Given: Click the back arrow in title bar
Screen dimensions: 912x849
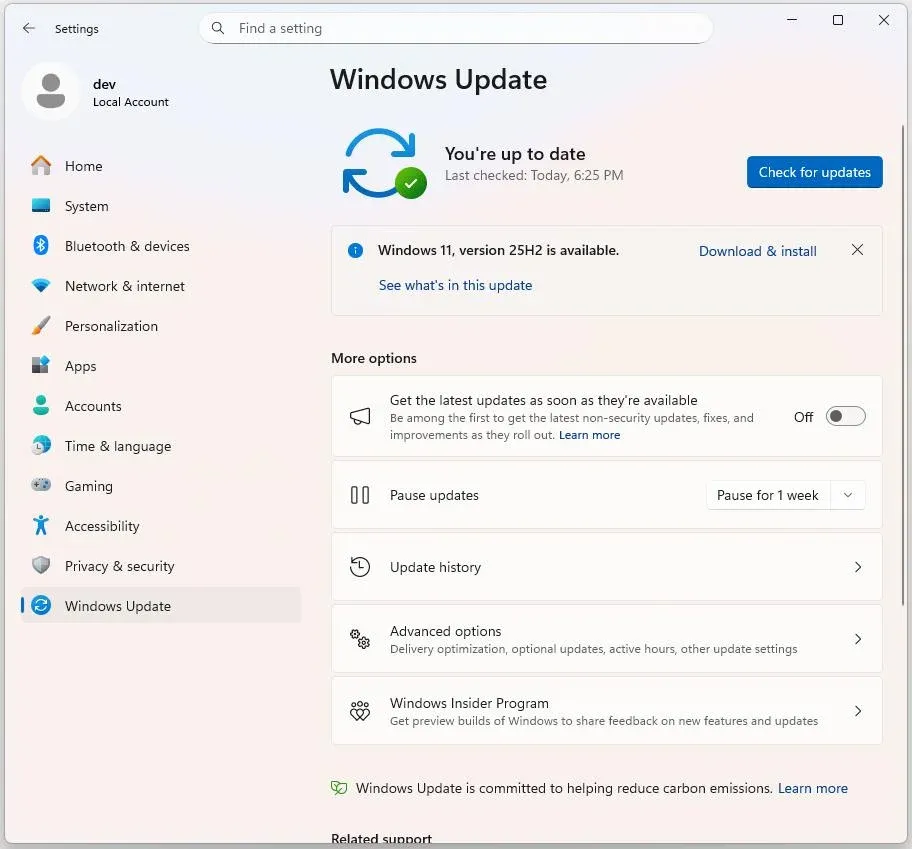Looking at the screenshot, I should pyautogui.click(x=28, y=28).
